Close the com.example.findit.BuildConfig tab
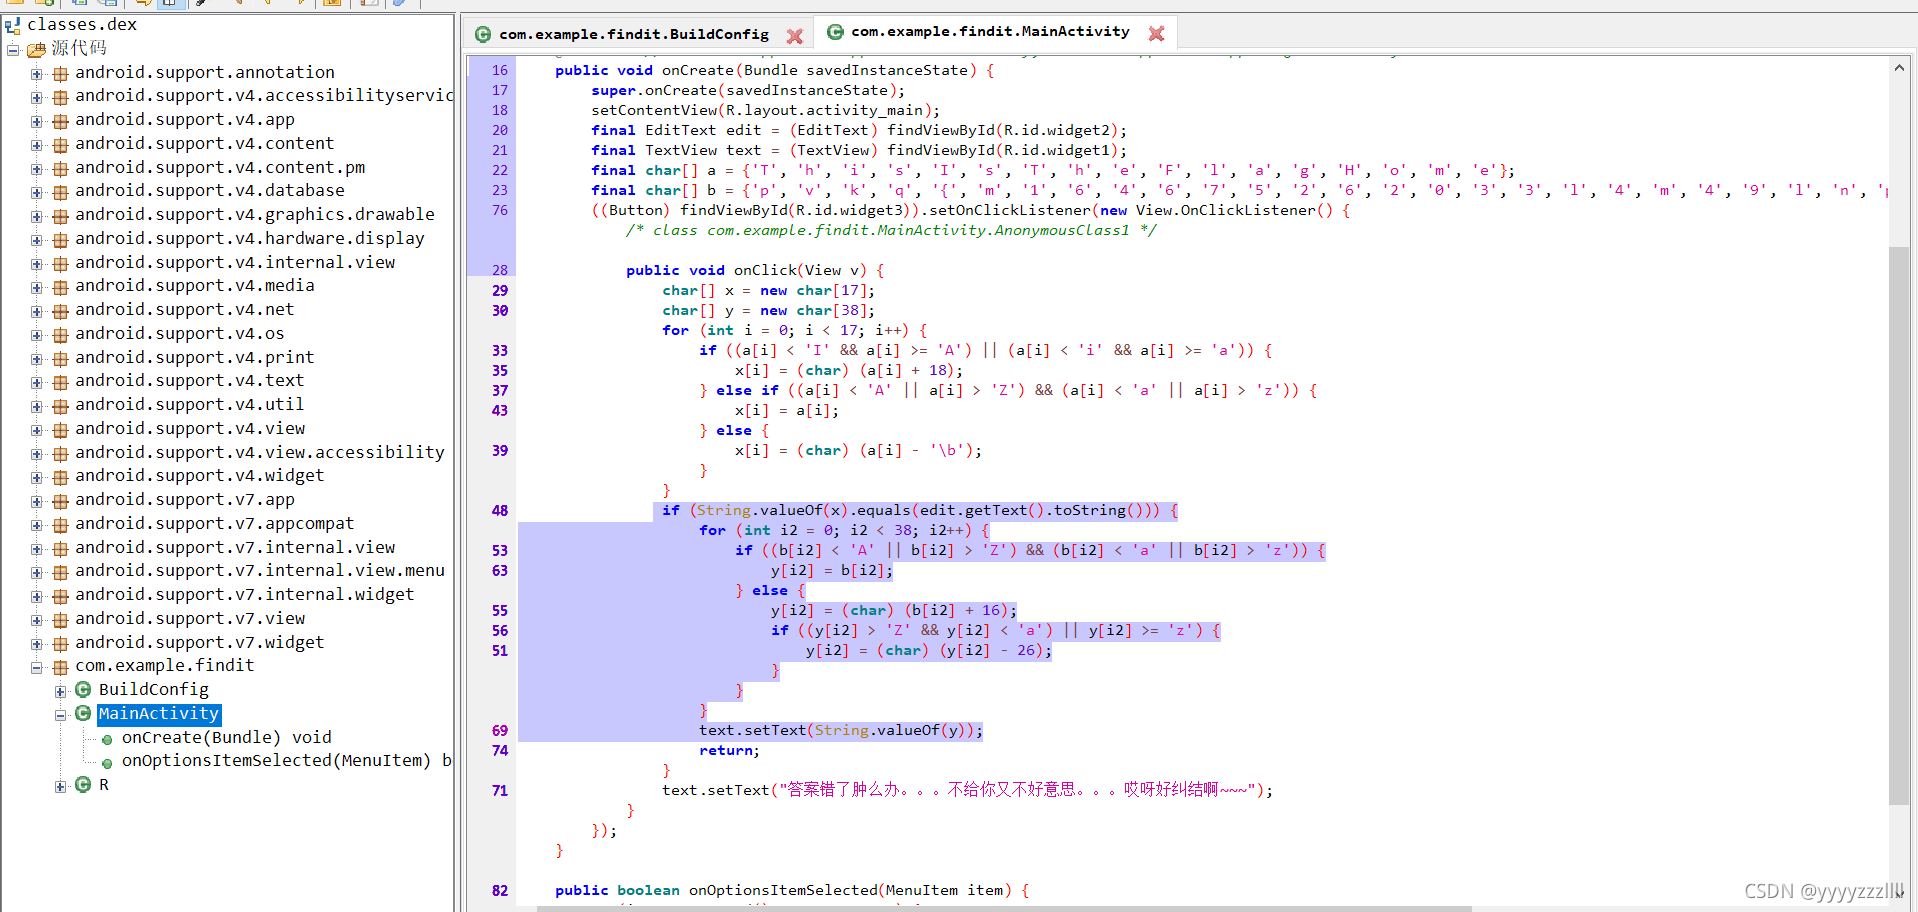 point(795,36)
